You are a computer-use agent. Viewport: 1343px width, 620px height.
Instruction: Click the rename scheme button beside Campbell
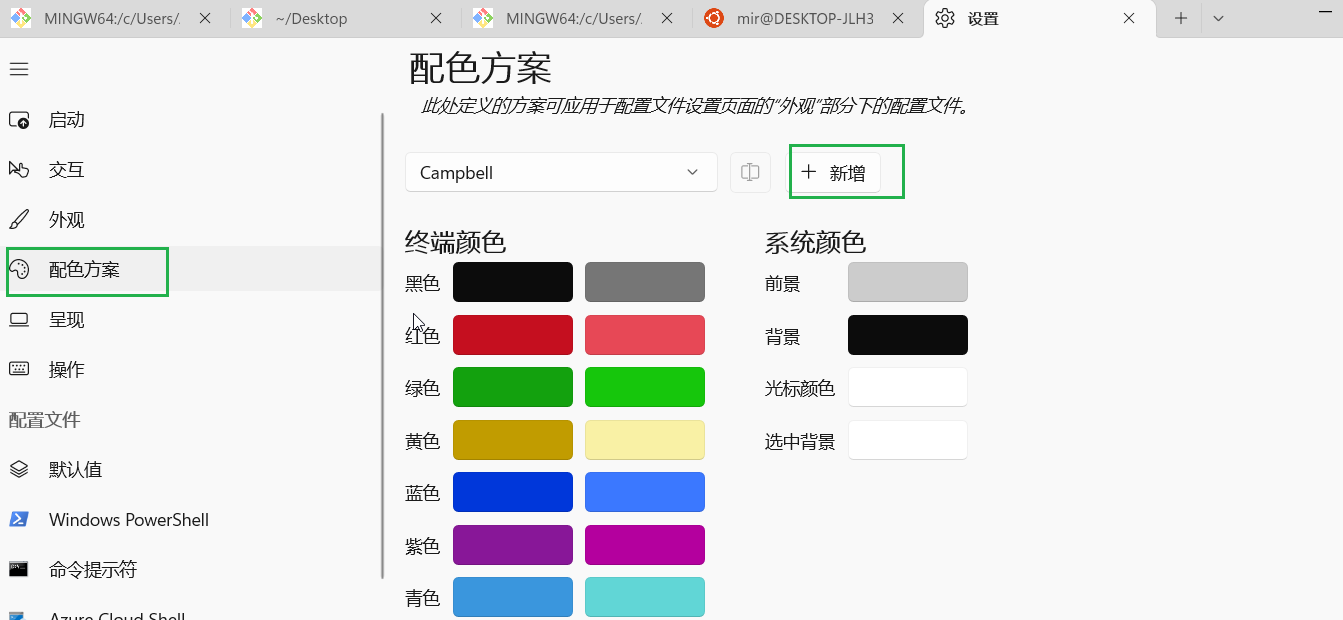[750, 172]
